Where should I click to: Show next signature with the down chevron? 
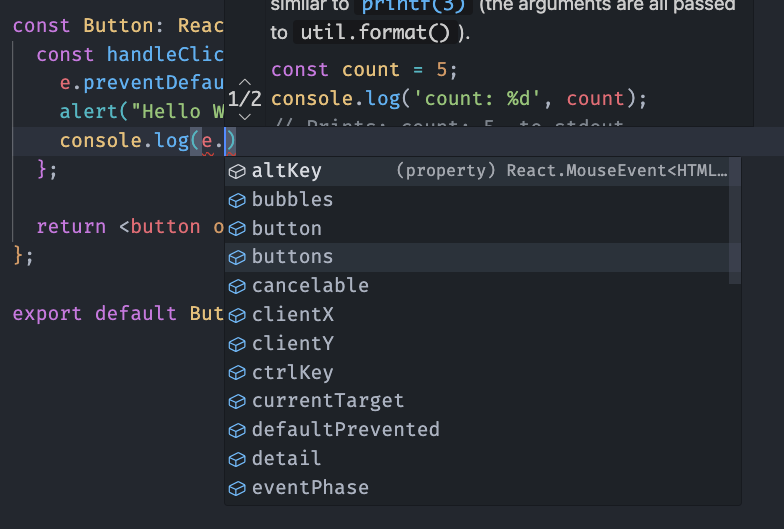[244, 118]
